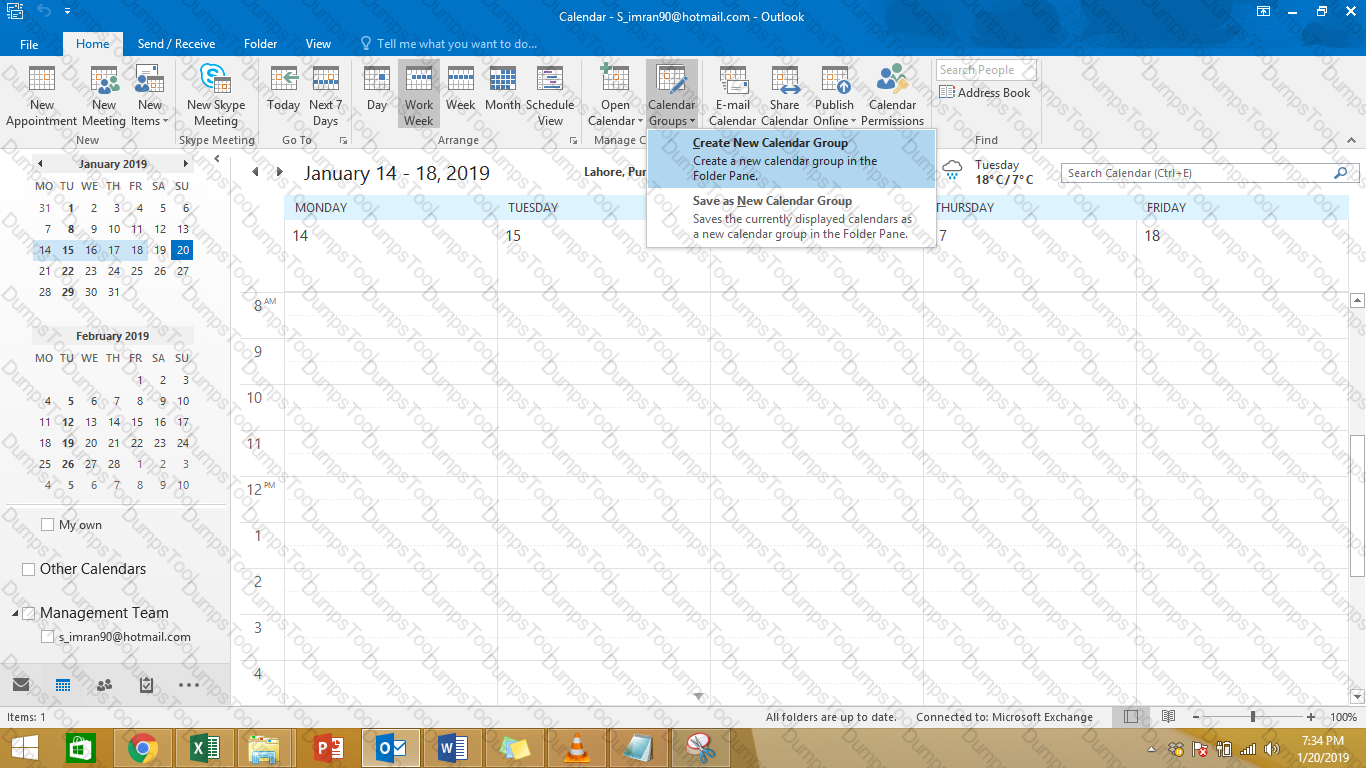Adjust the zoom slider

(1253, 717)
